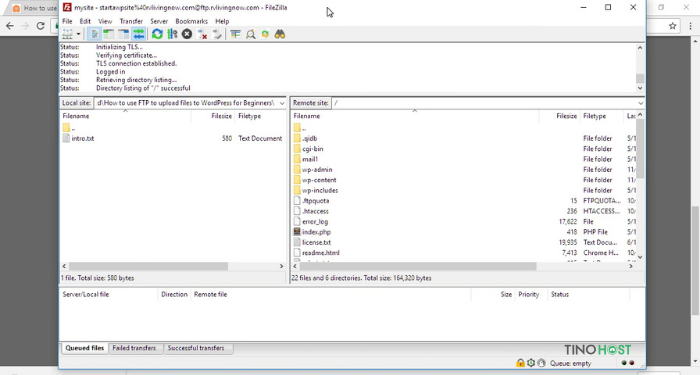
Task: Select intro.txt in local pane
Action: (83, 138)
